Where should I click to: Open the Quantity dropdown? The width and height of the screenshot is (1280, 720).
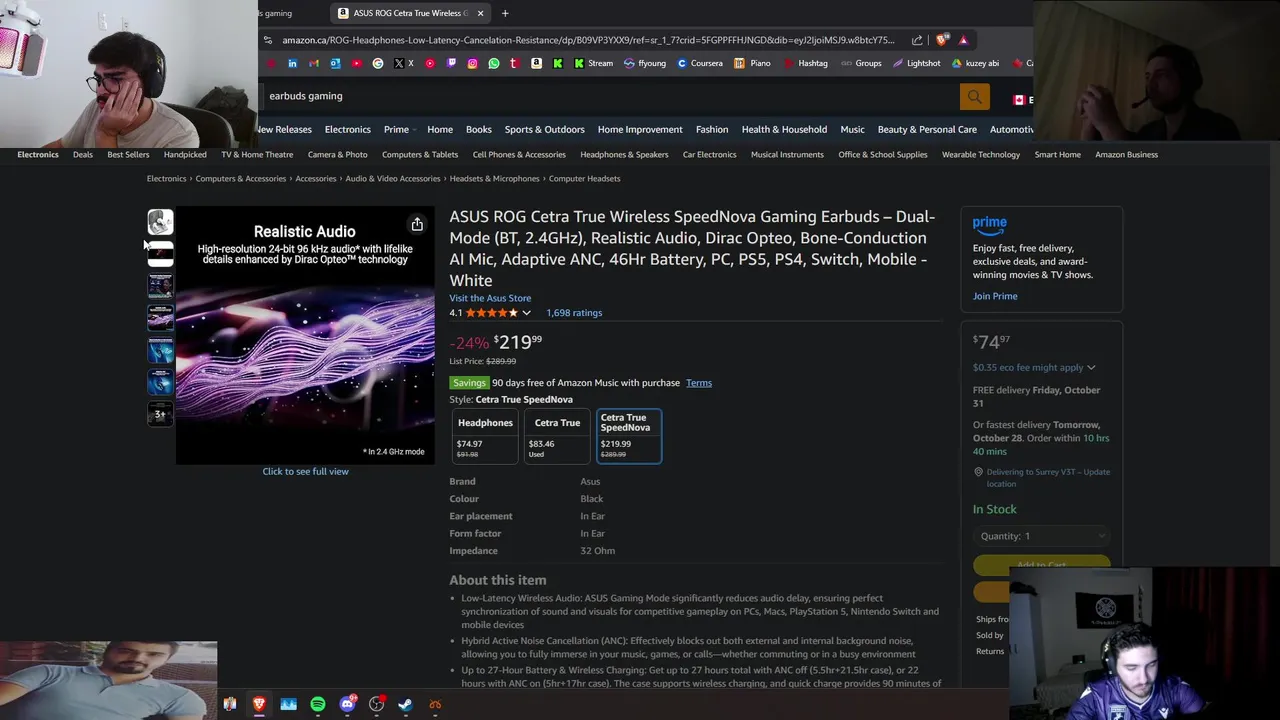click(1041, 536)
